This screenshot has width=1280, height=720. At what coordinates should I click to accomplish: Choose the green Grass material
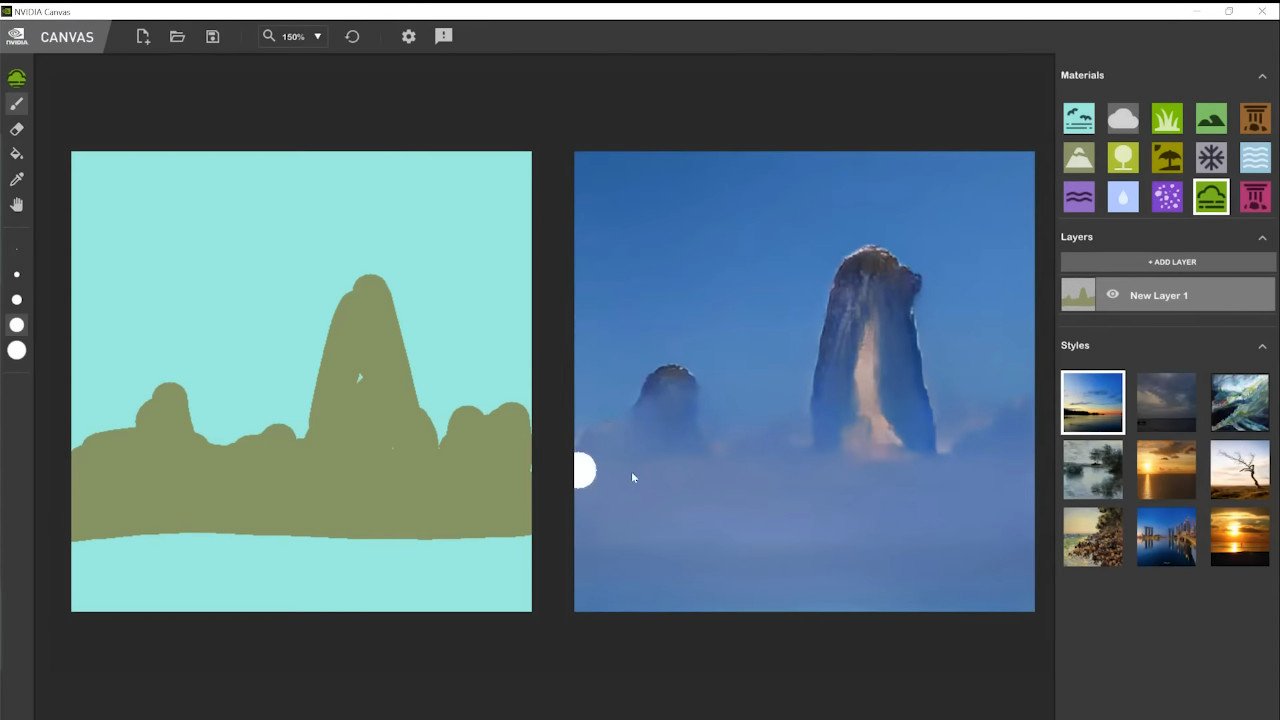[1167, 118]
